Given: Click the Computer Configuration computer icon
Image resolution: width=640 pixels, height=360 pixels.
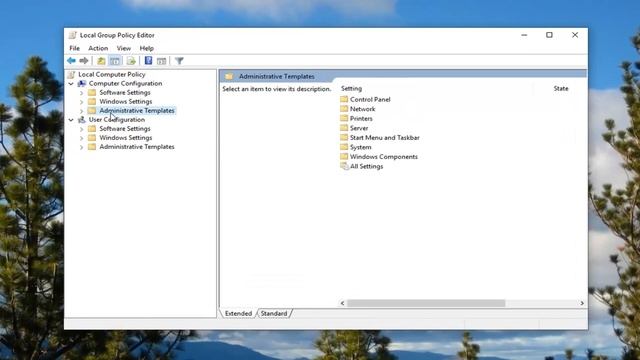Looking at the screenshot, I should click(82, 83).
